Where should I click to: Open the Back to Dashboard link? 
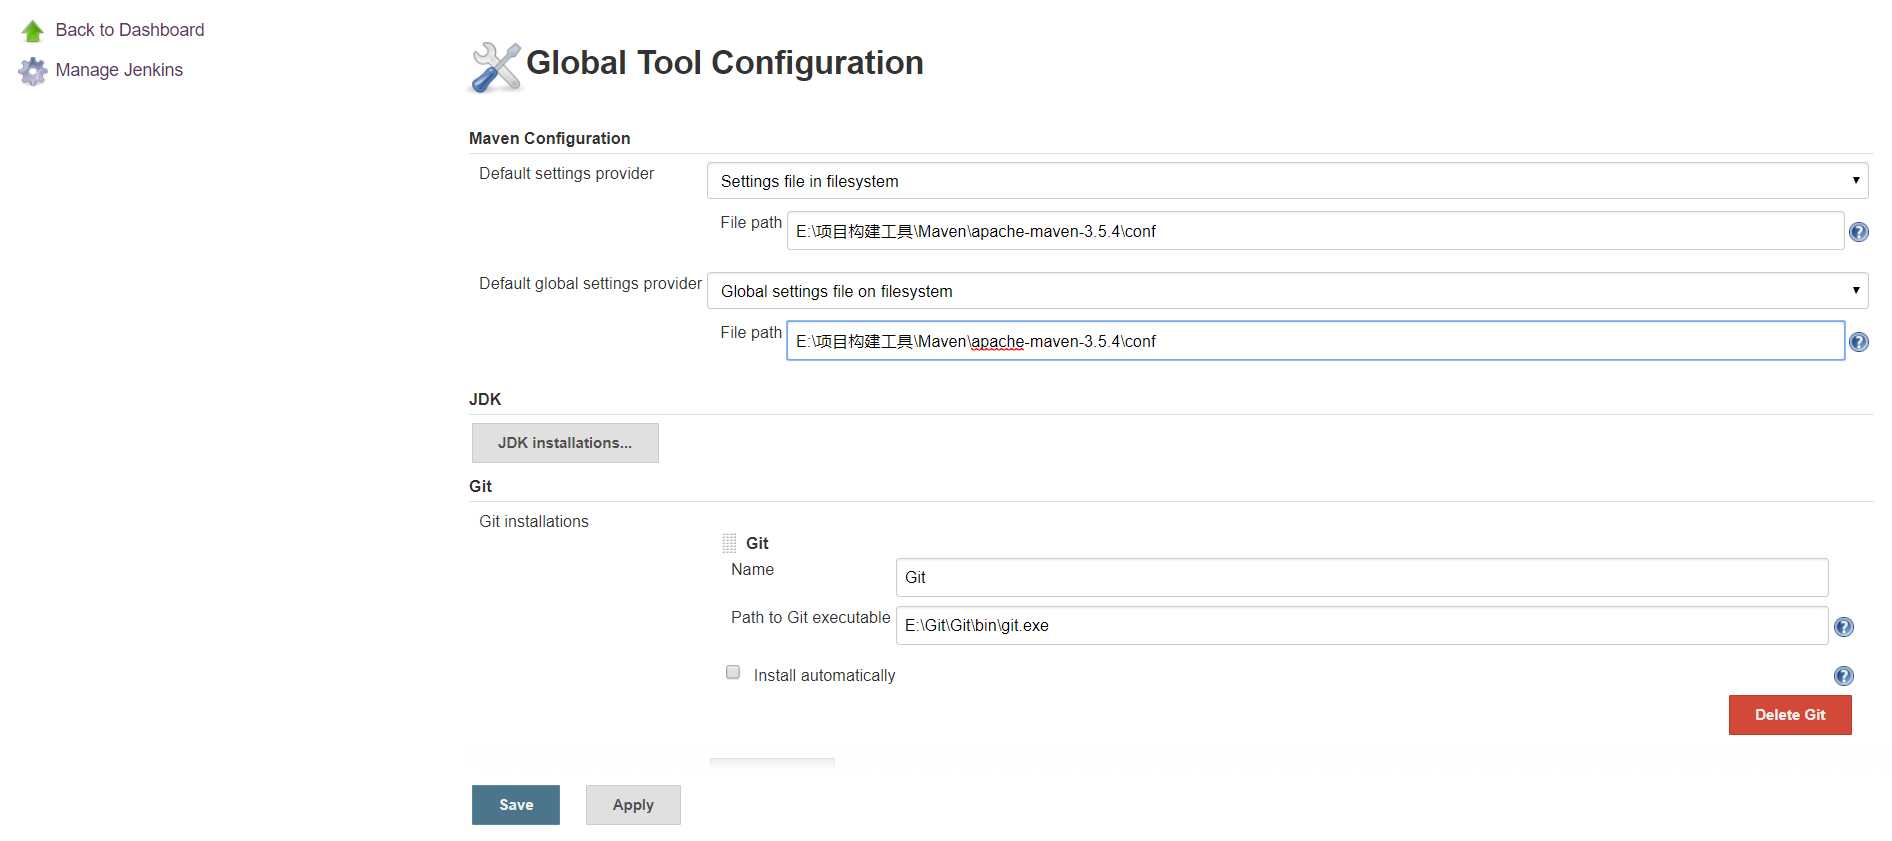(130, 30)
